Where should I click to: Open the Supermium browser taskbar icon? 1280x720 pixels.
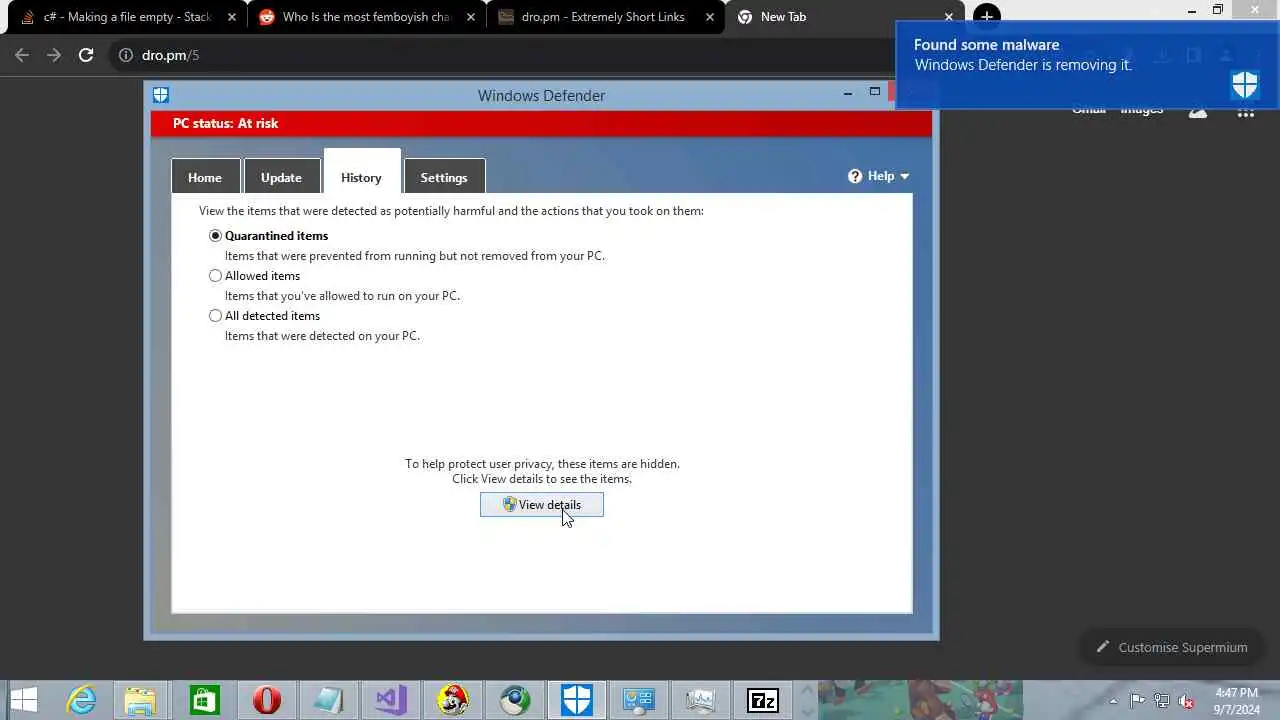(515, 701)
